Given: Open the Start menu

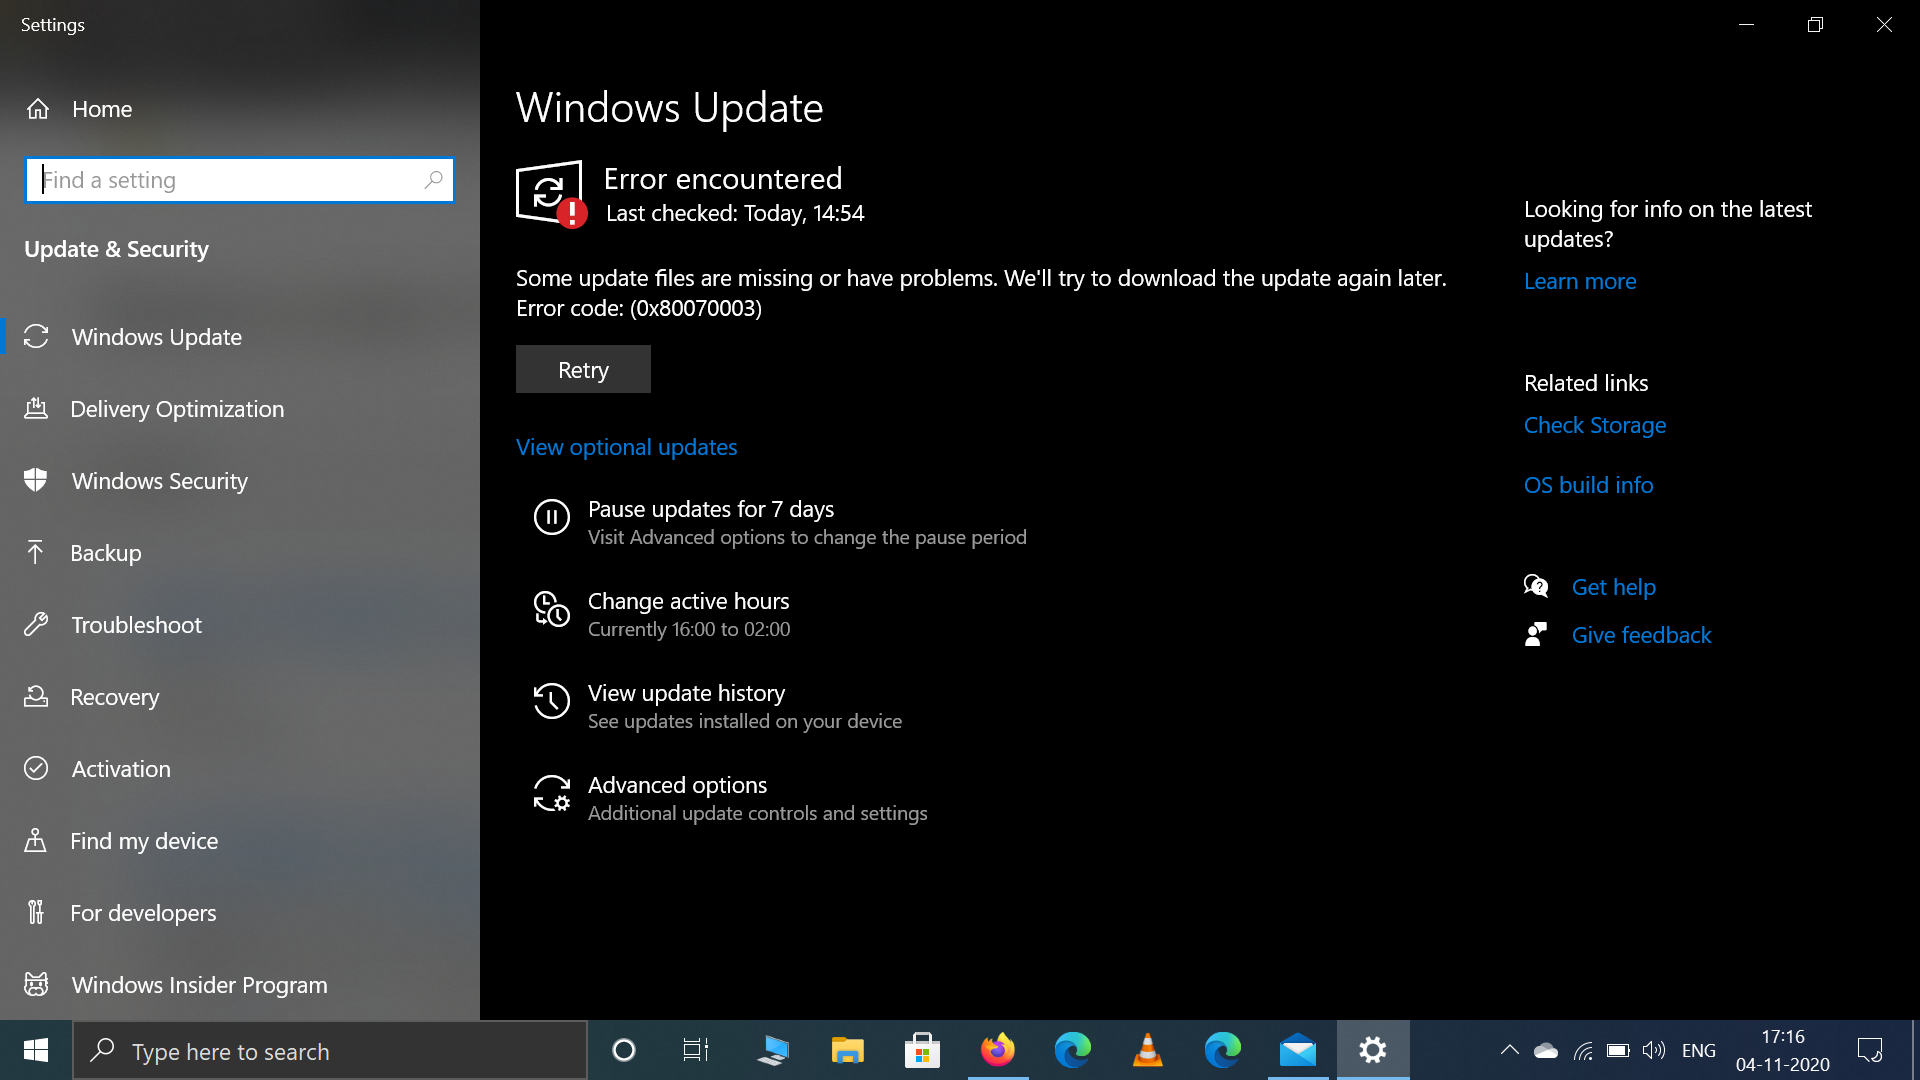Looking at the screenshot, I should [x=36, y=1050].
